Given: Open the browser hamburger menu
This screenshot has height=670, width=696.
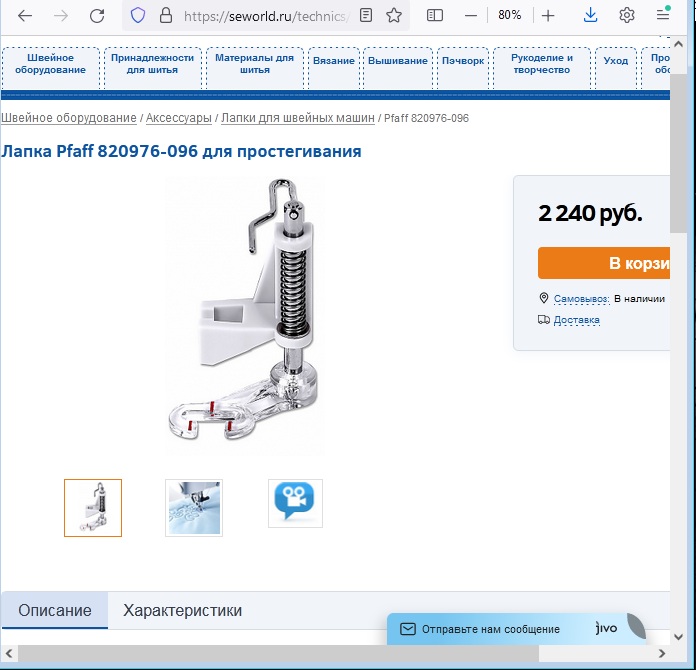Looking at the screenshot, I should [x=663, y=15].
